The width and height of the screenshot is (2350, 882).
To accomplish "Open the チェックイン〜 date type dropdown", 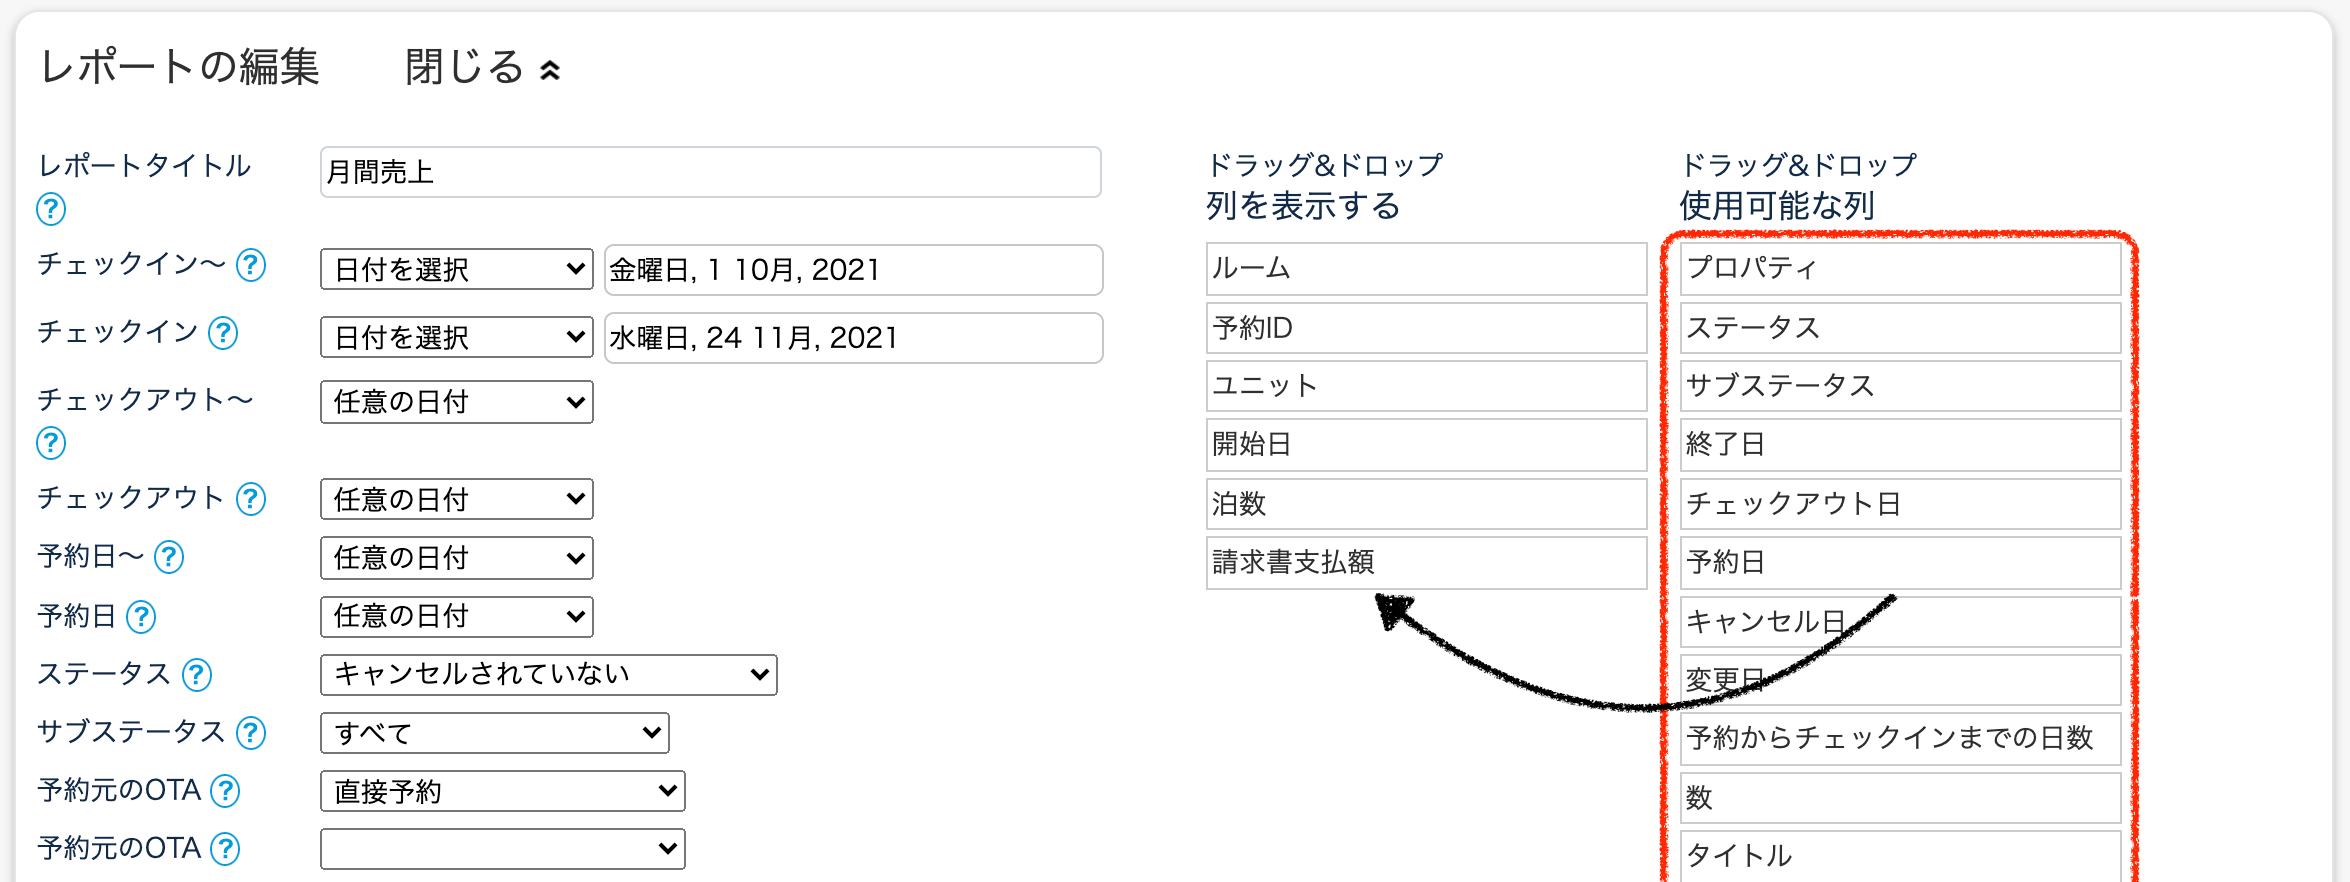I will coord(457,269).
